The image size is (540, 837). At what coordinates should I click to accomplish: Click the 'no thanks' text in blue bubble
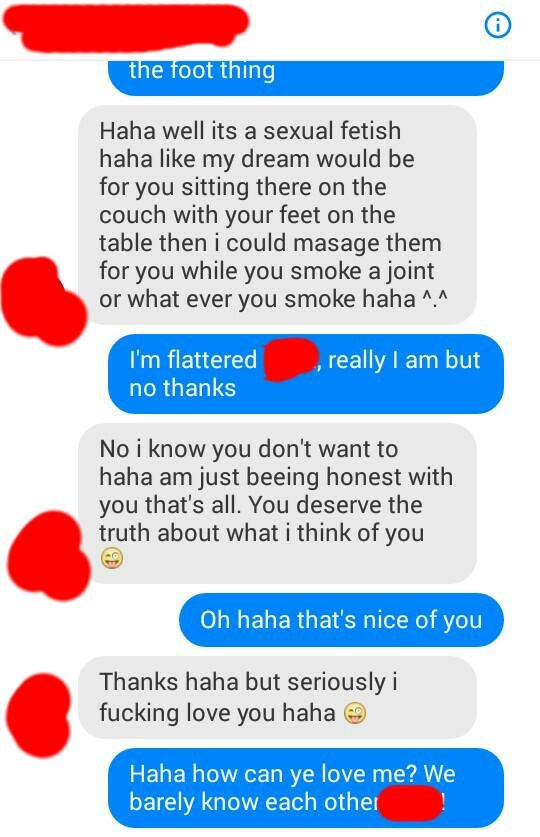(182, 388)
